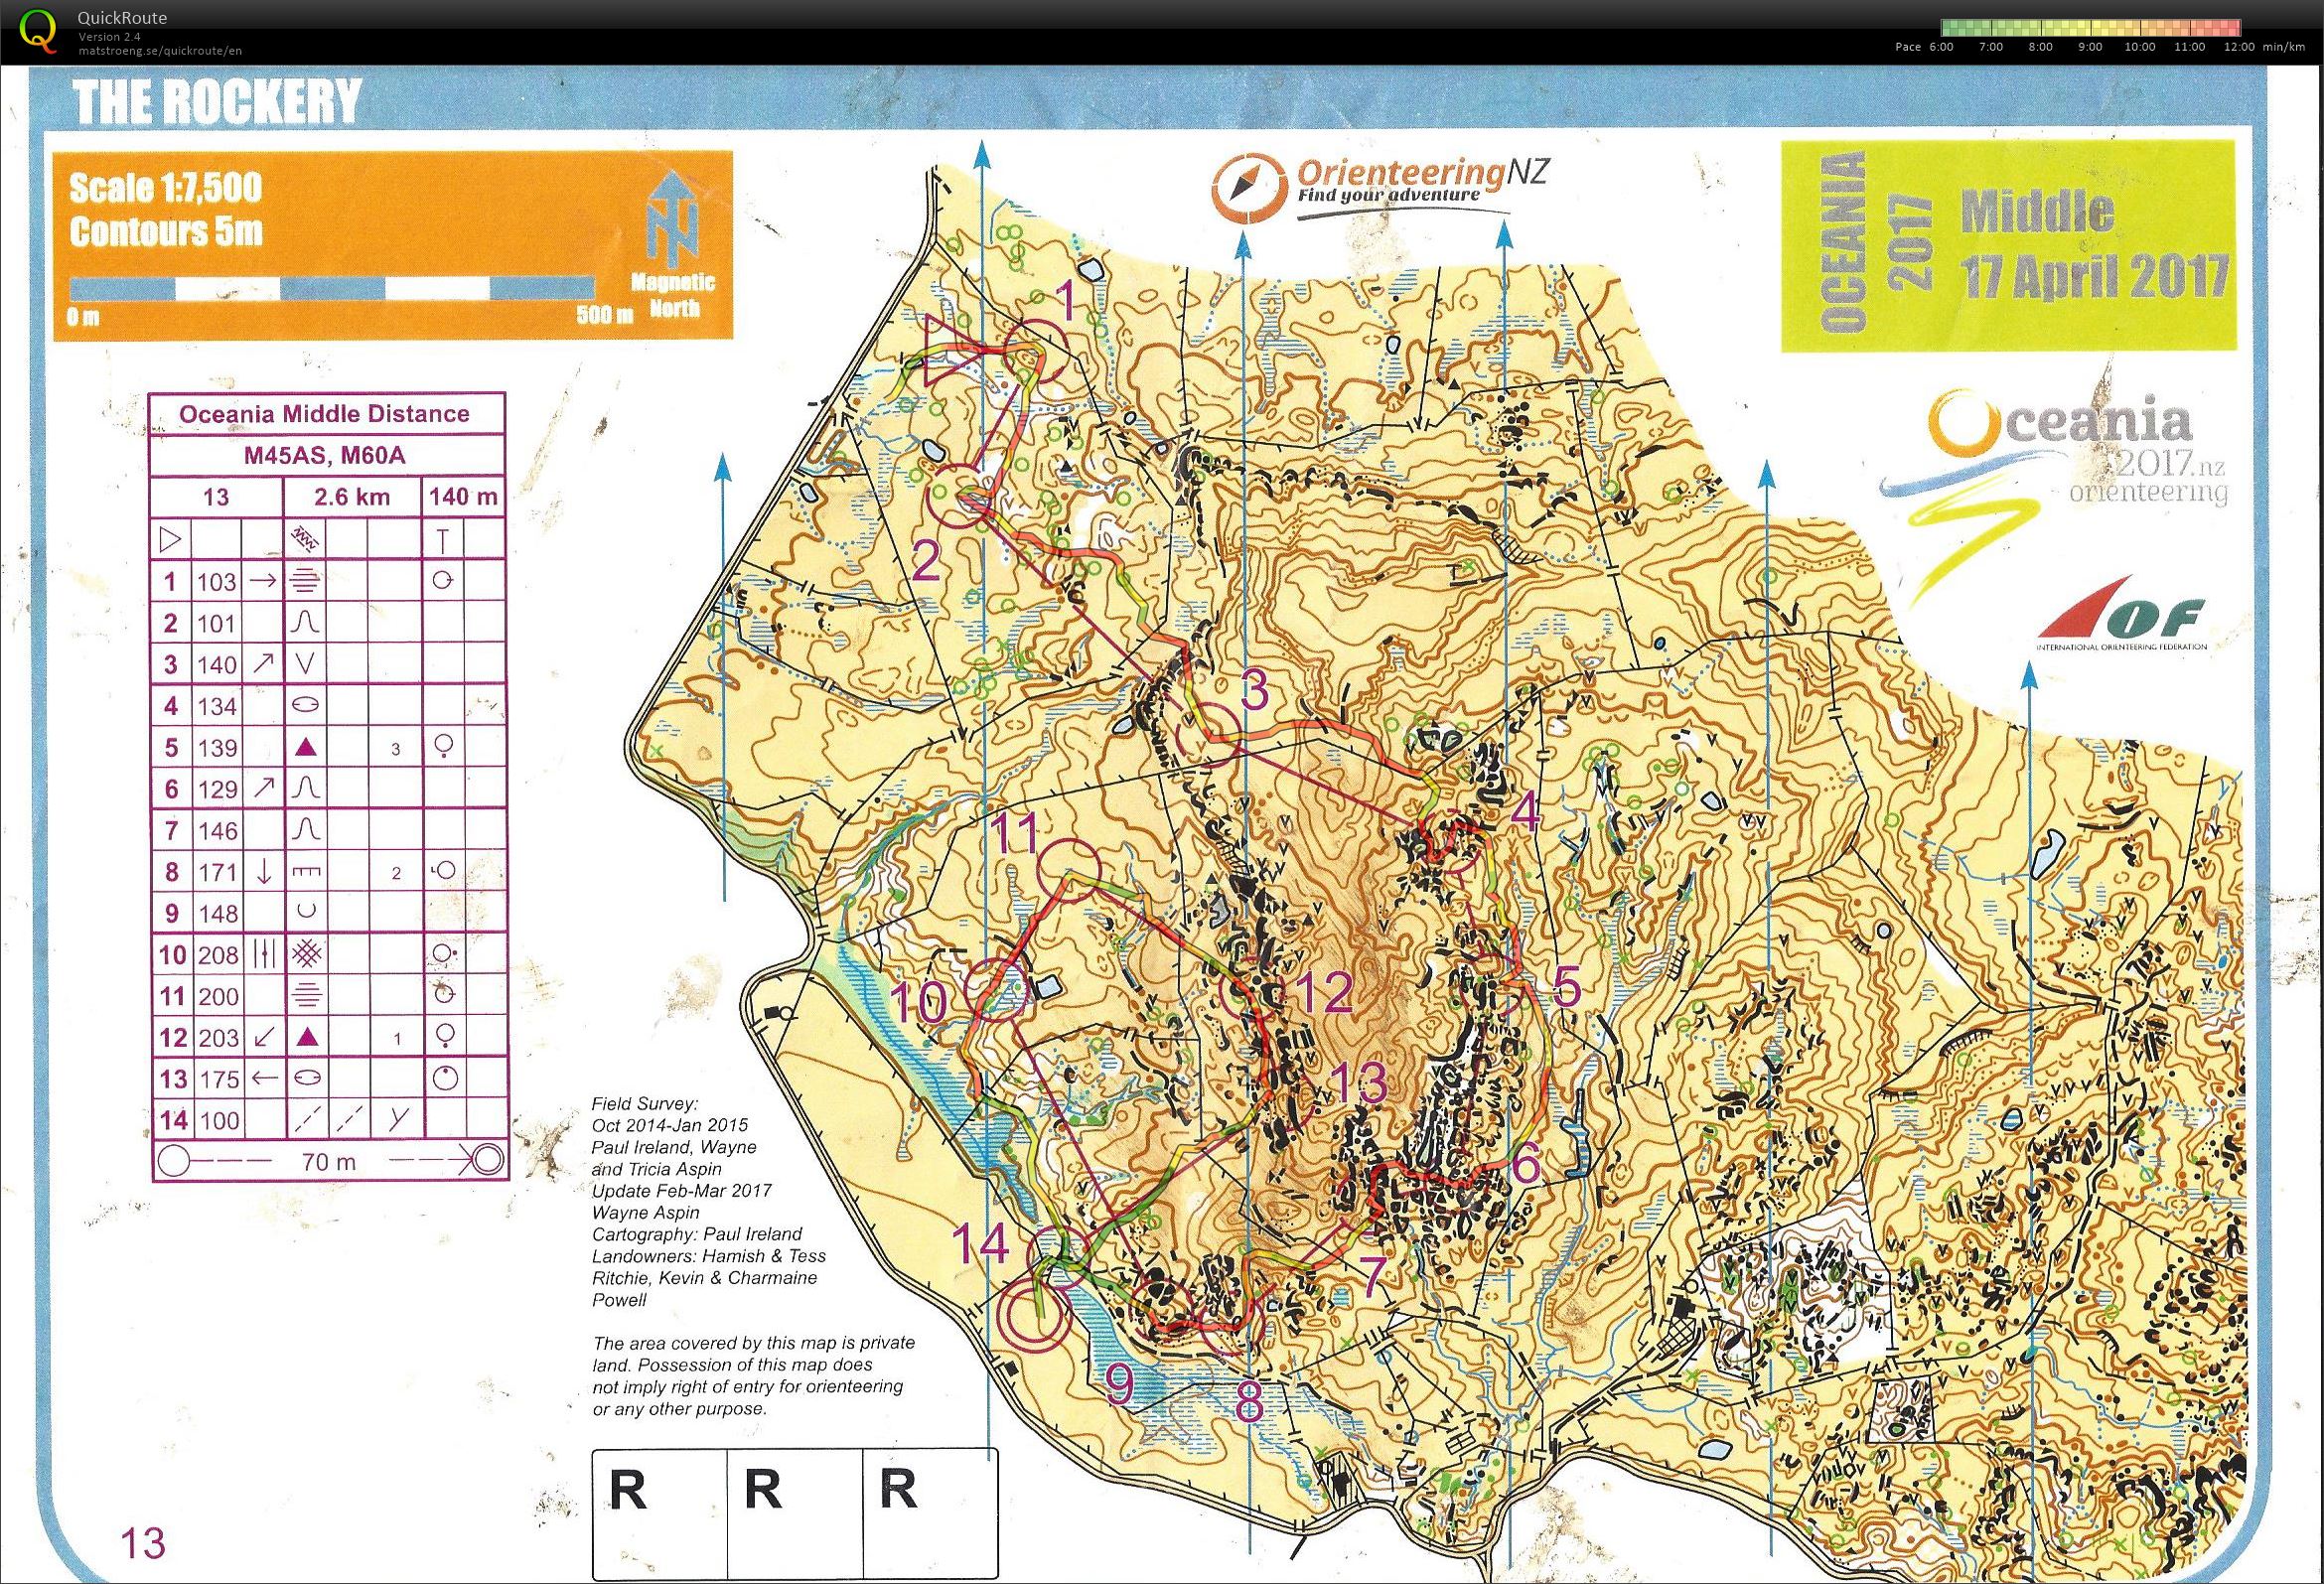The image size is (2324, 1584).
Task: Open the matstroeng.se/quickroute/en link
Action: [159, 50]
